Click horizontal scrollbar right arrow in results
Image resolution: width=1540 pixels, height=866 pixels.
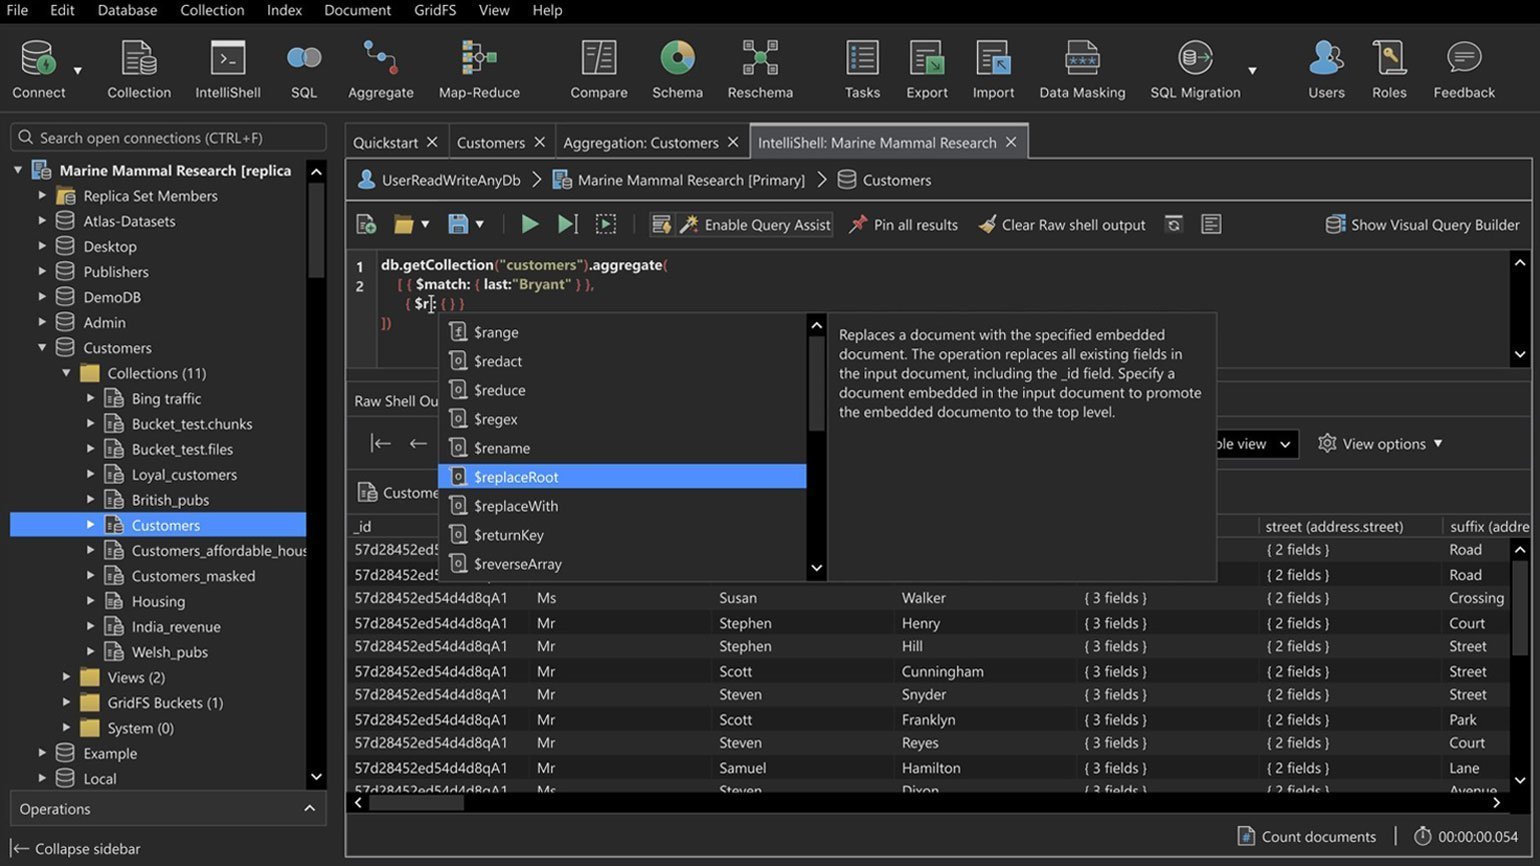tap(1496, 802)
